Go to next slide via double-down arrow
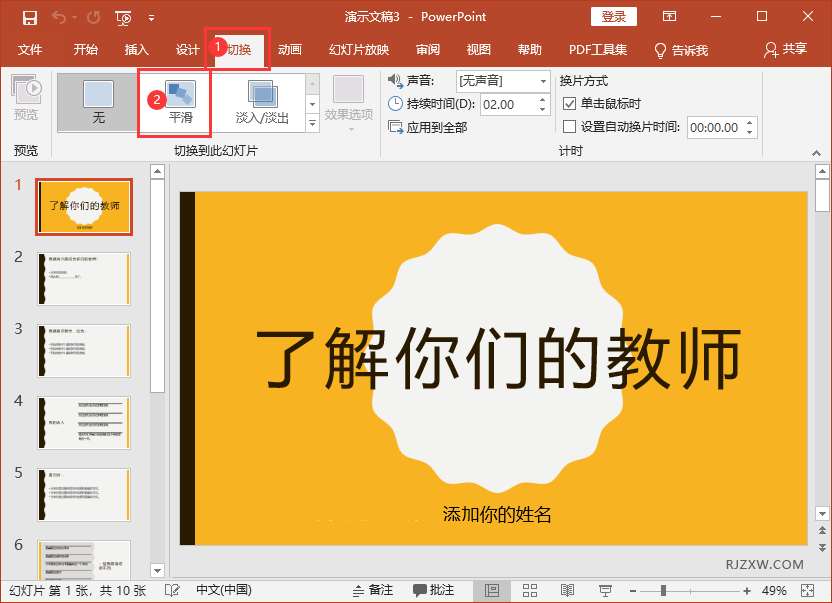 (x=822, y=547)
